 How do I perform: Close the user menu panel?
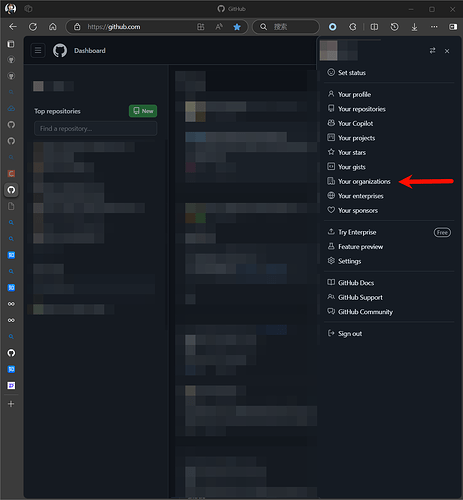coord(447,51)
